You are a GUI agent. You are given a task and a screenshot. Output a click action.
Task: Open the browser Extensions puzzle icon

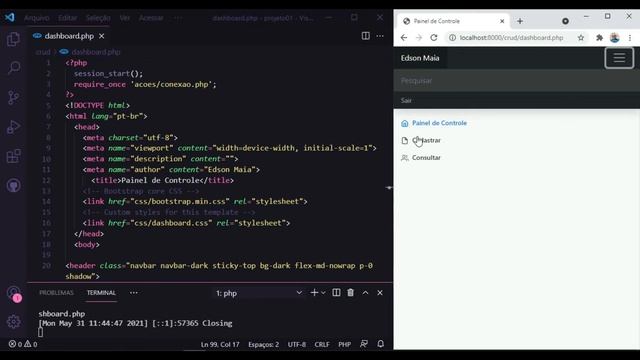tap(599, 38)
